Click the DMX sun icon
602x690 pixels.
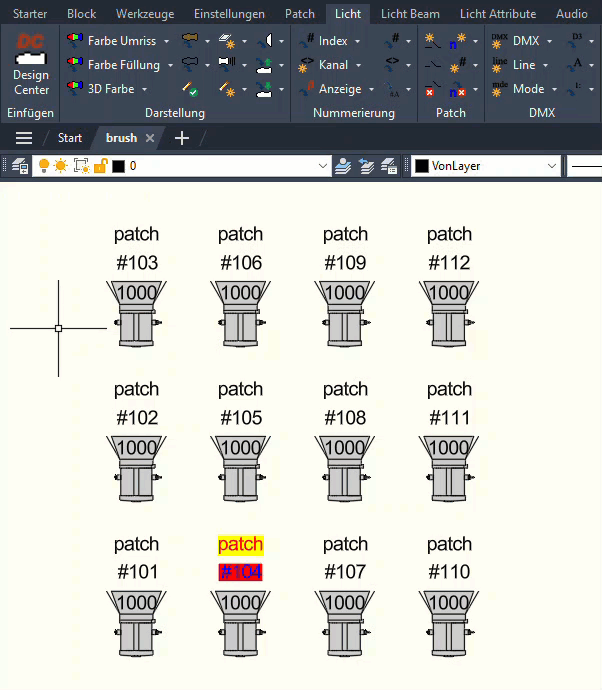pyautogui.click(x=499, y=40)
